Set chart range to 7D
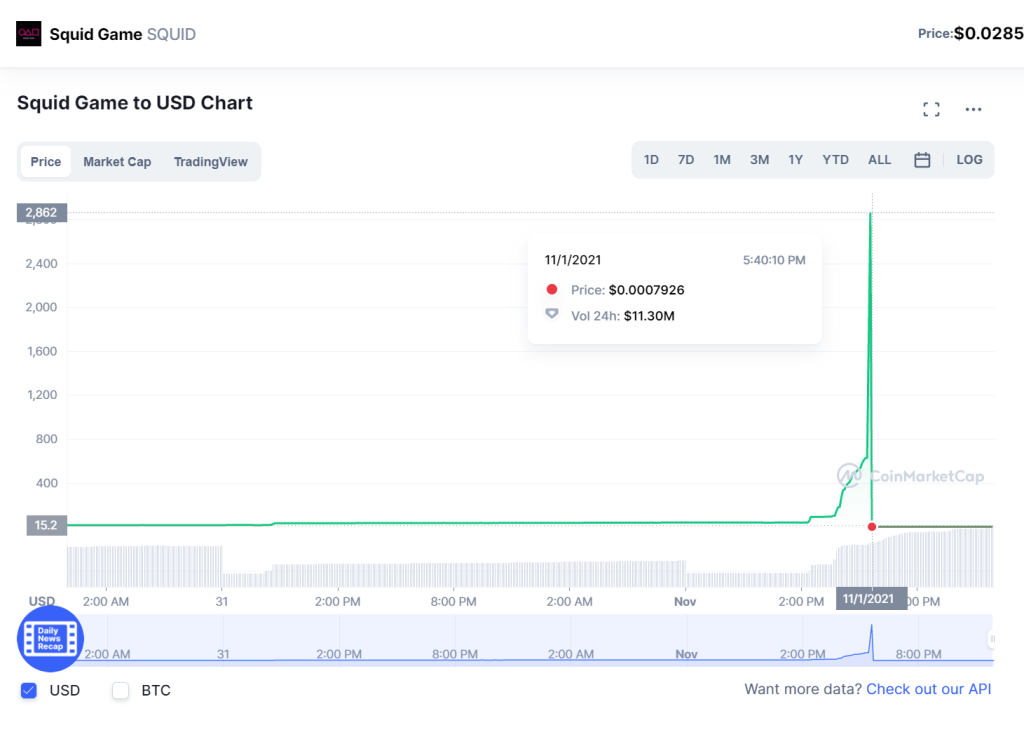This screenshot has width=1024, height=732. [686, 160]
